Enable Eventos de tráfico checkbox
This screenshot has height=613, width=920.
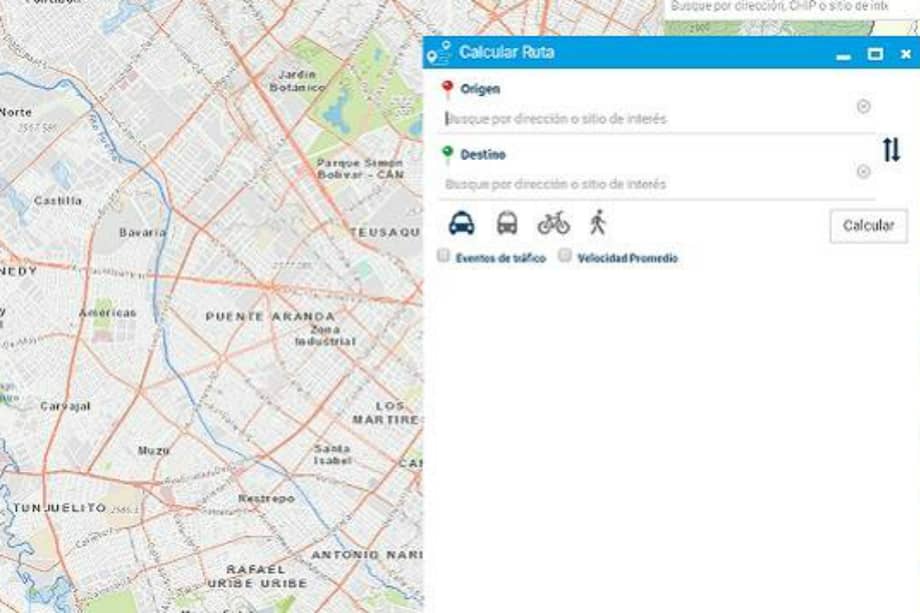(444, 256)
